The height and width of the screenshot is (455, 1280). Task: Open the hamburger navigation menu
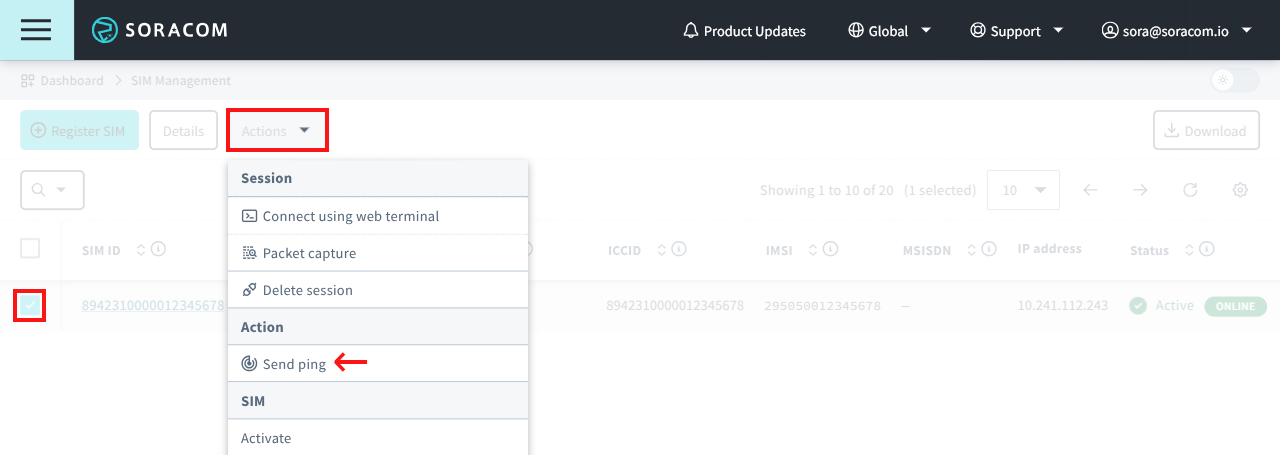click(x=36, y=30)
